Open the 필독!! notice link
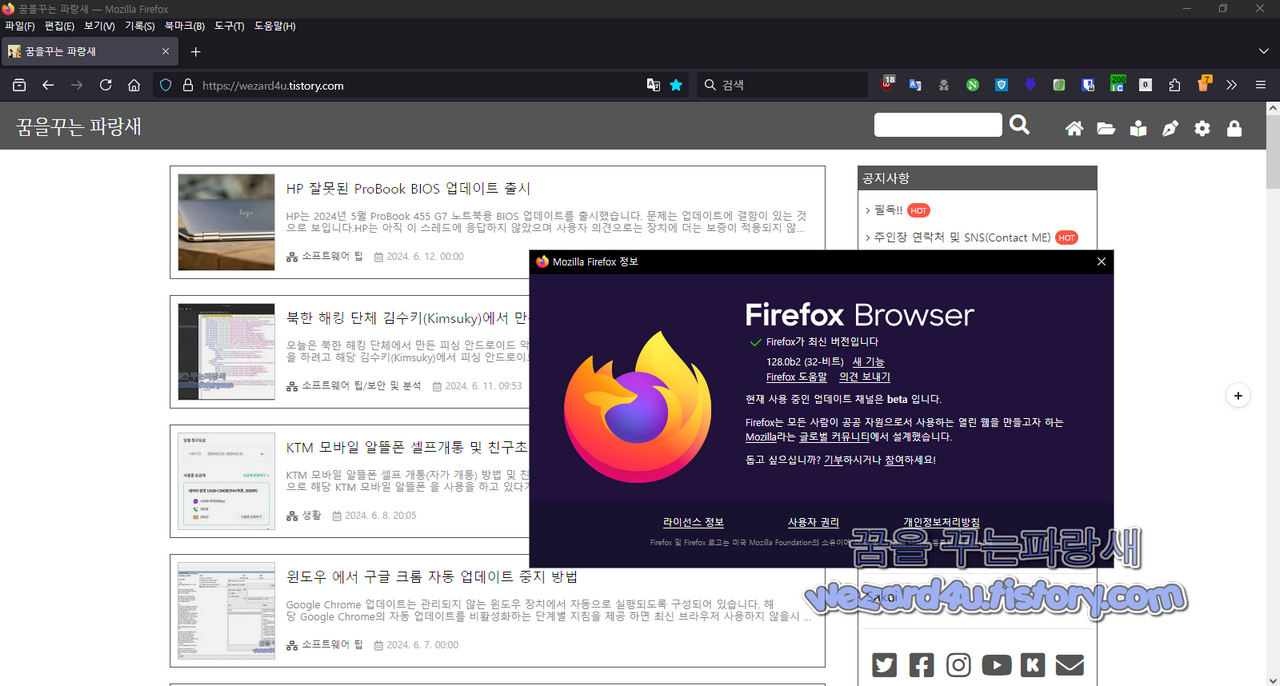This screenshot has height=686, width=1280. [x=888, y=210]
